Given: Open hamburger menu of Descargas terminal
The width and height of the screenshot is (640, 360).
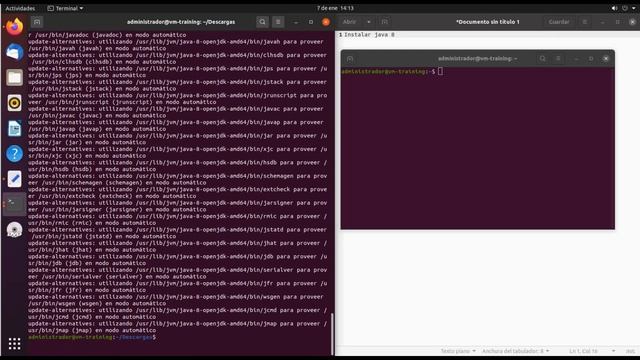Looking at the screenshot, I should point(278,22).
